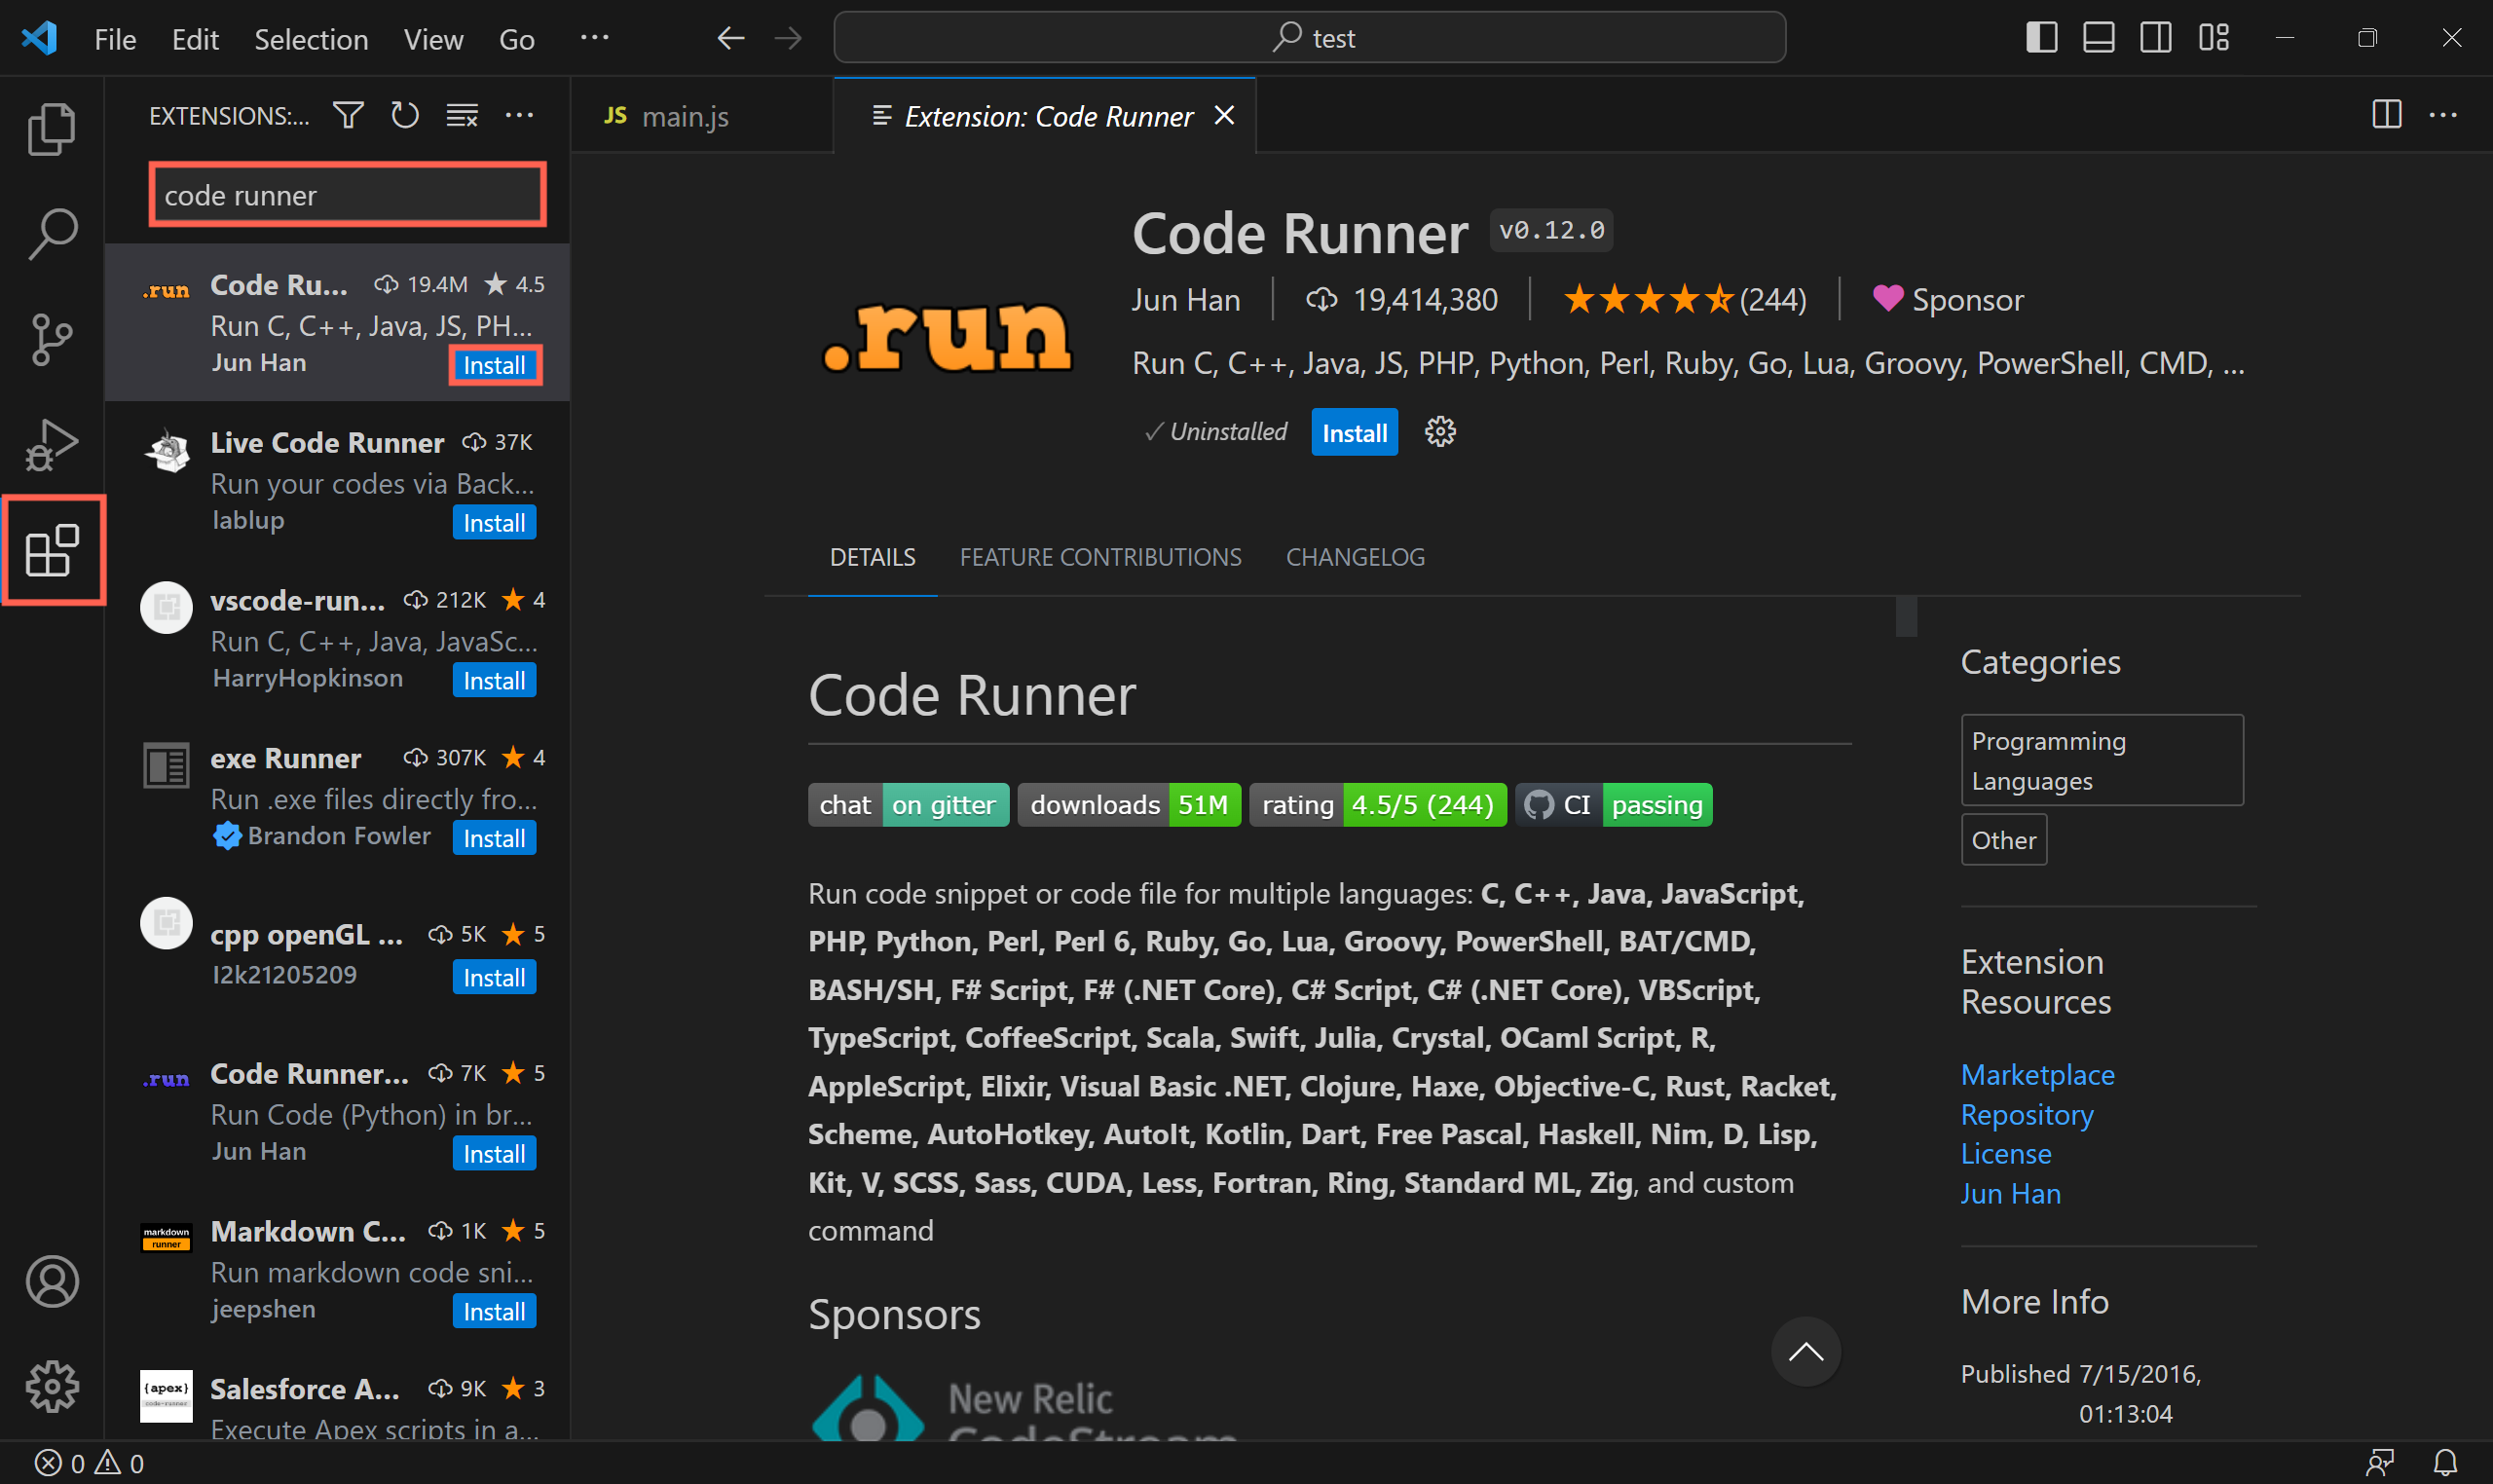
Task: Switch to the FEATURE CONTRIBUTIONS tab
Action: tap(1100, 557)
